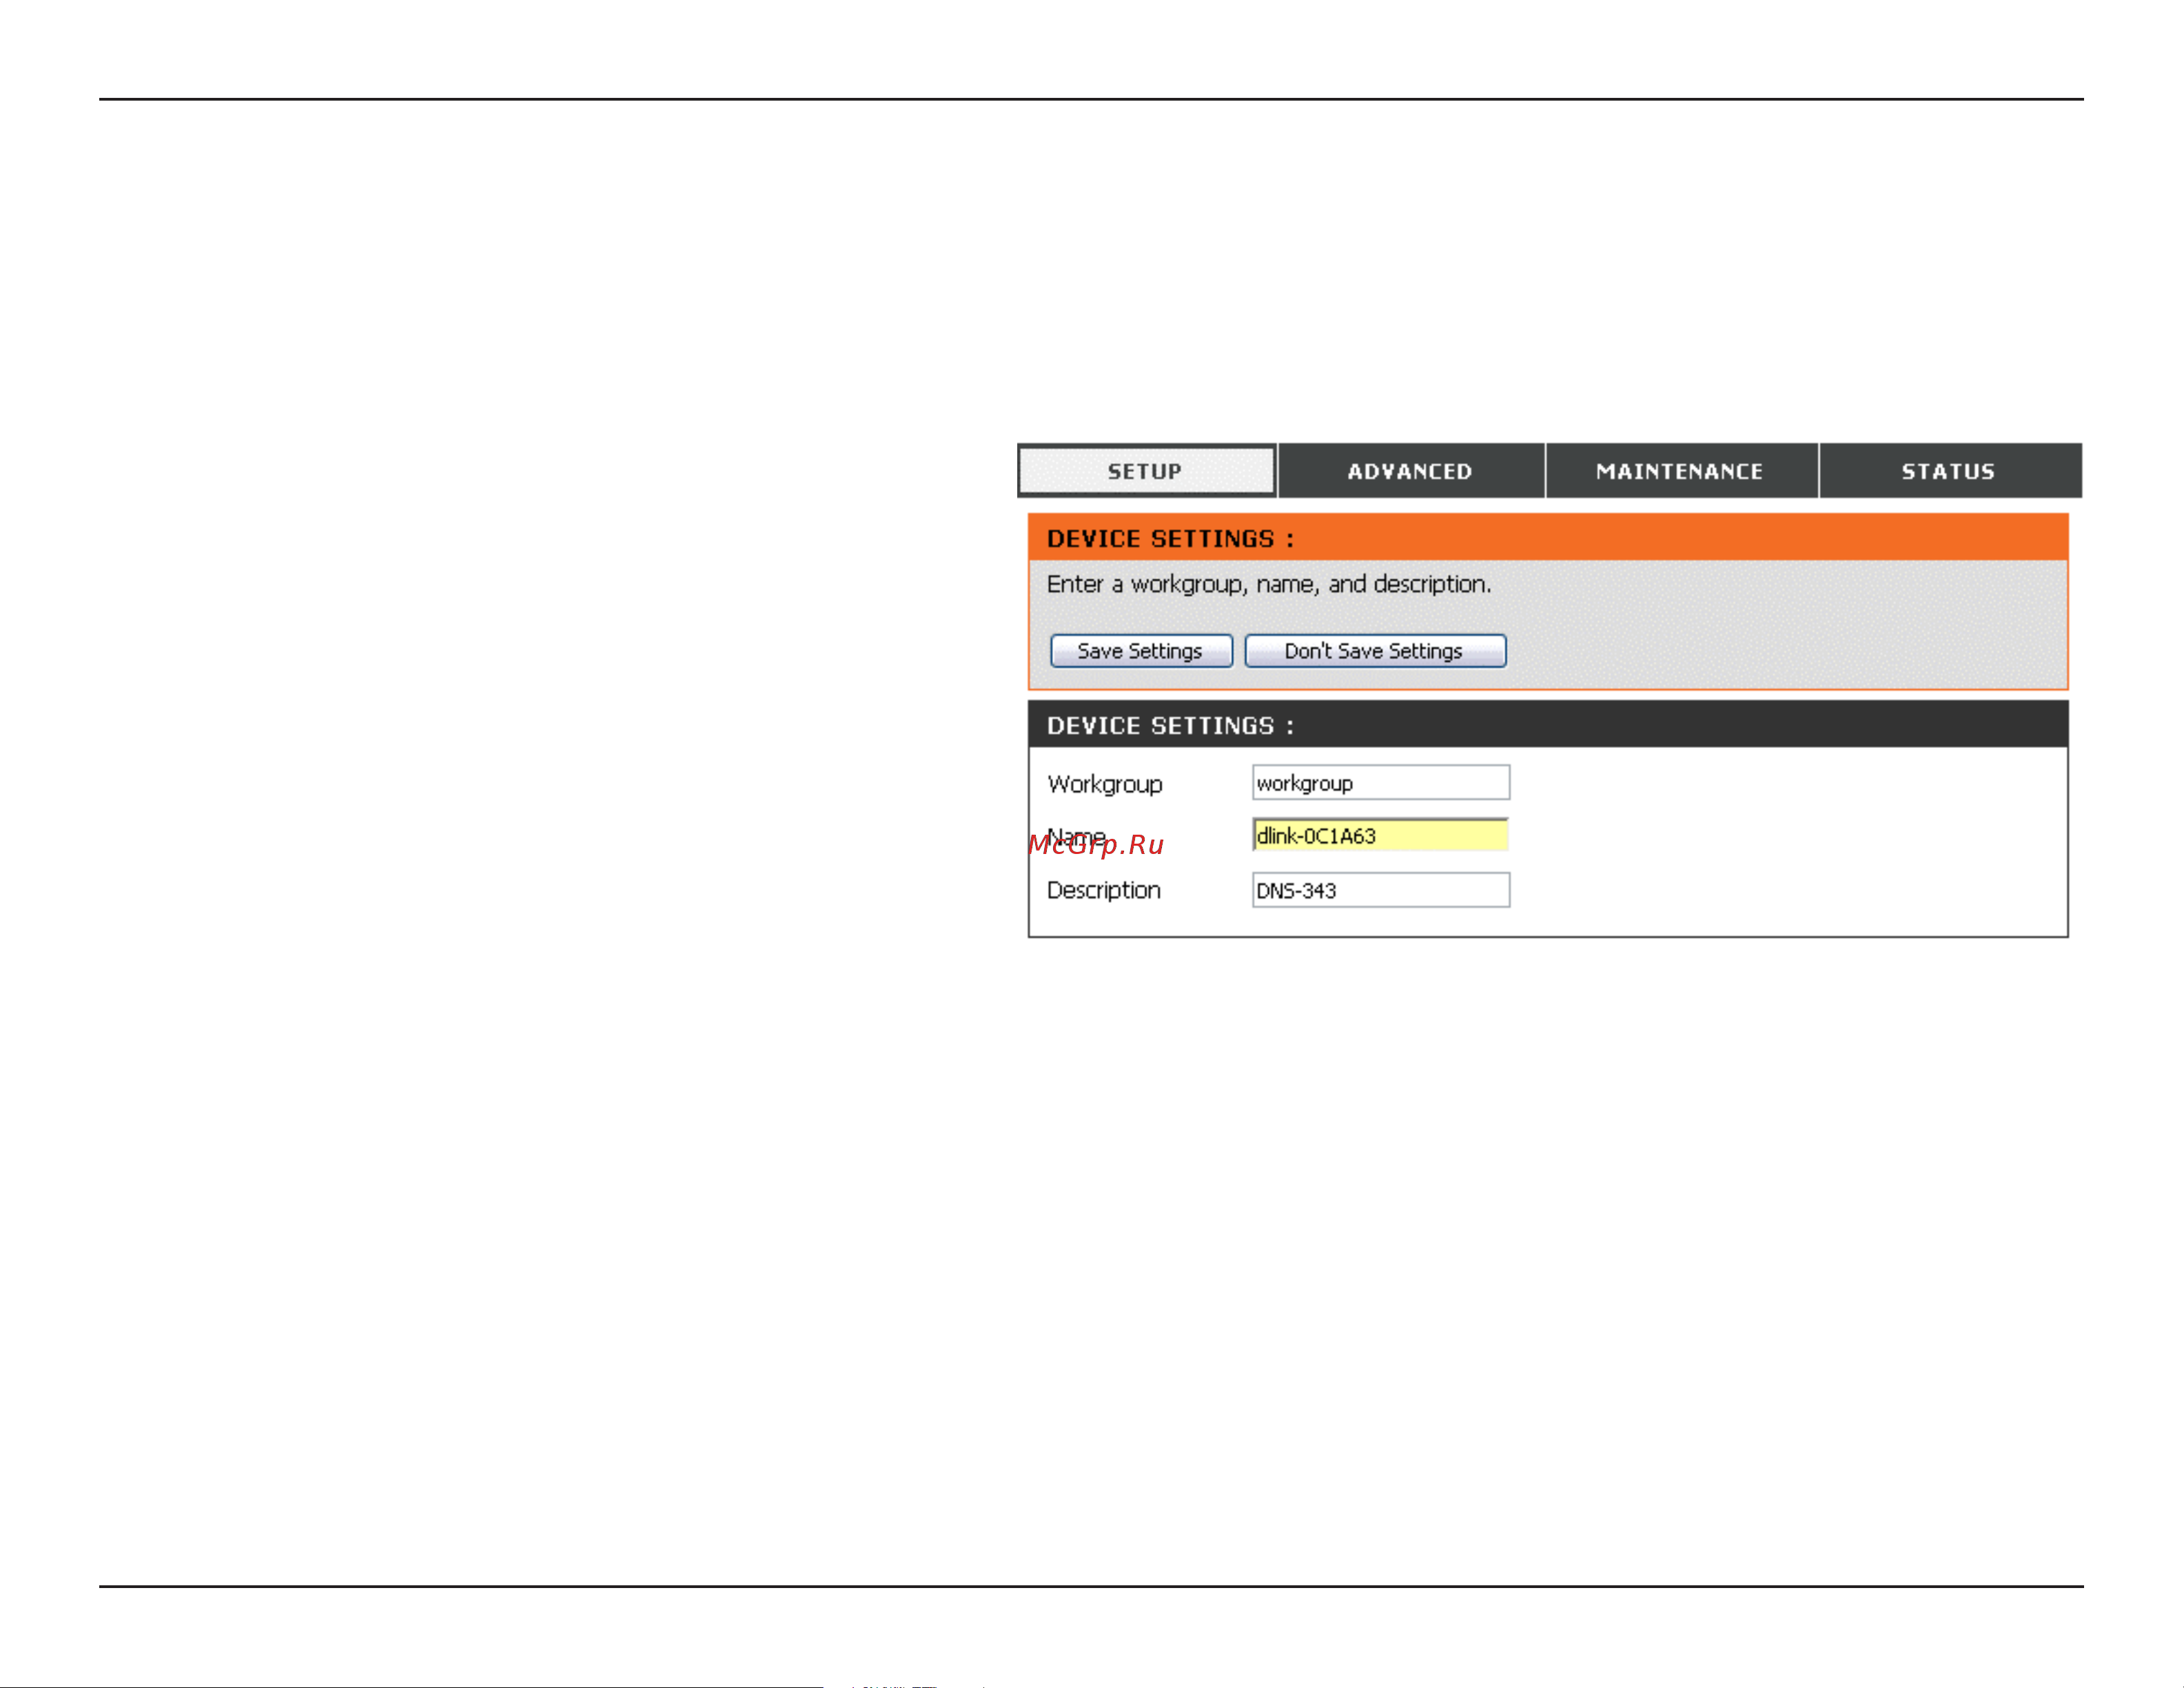This screenshot has height=1688, width=2184.
Task: Click the Workgroup label
Action: 1105,785
